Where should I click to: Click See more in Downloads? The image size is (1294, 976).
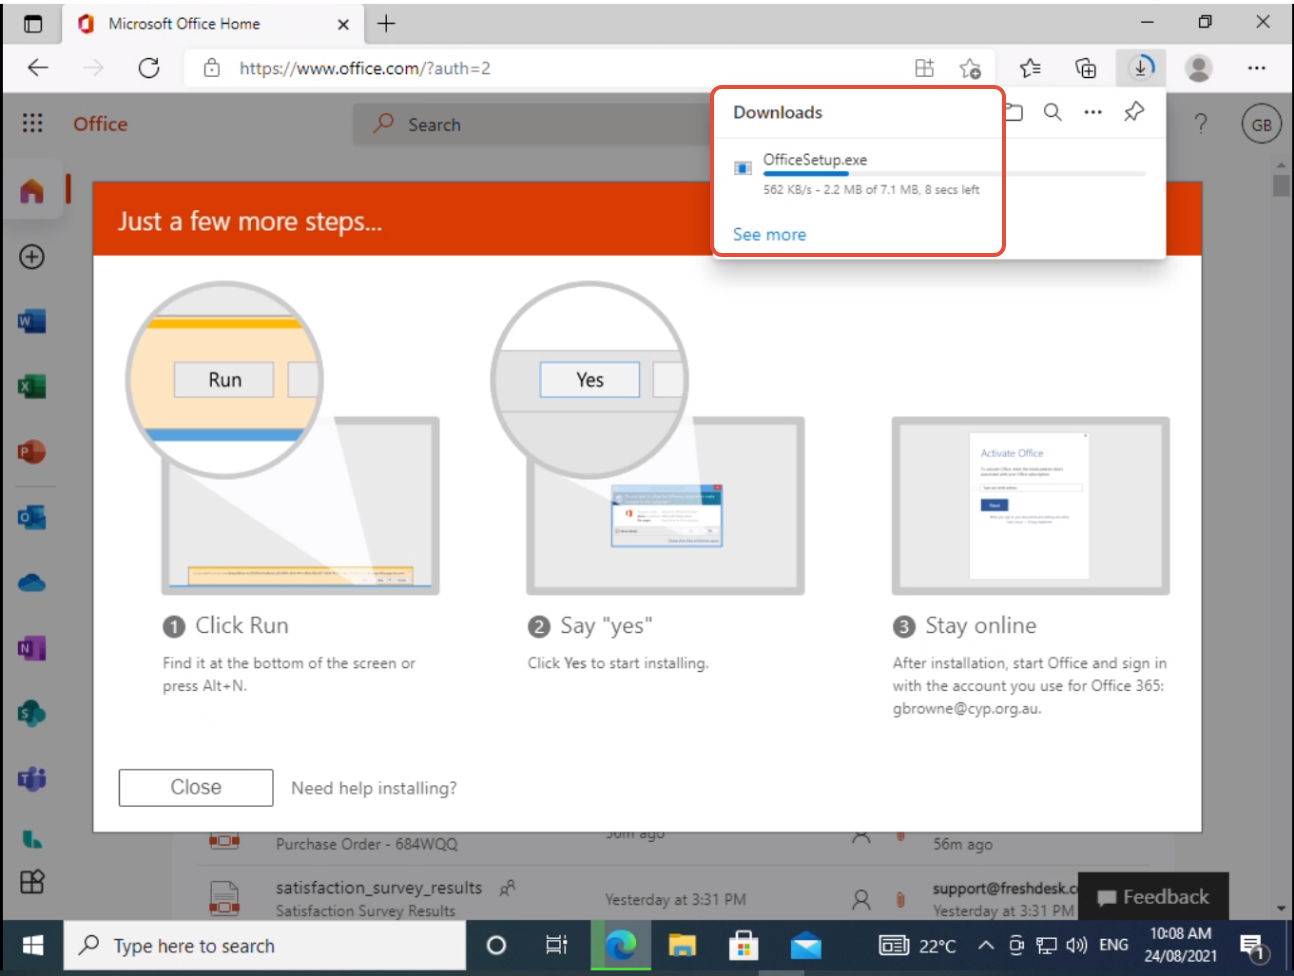point(769,234)
